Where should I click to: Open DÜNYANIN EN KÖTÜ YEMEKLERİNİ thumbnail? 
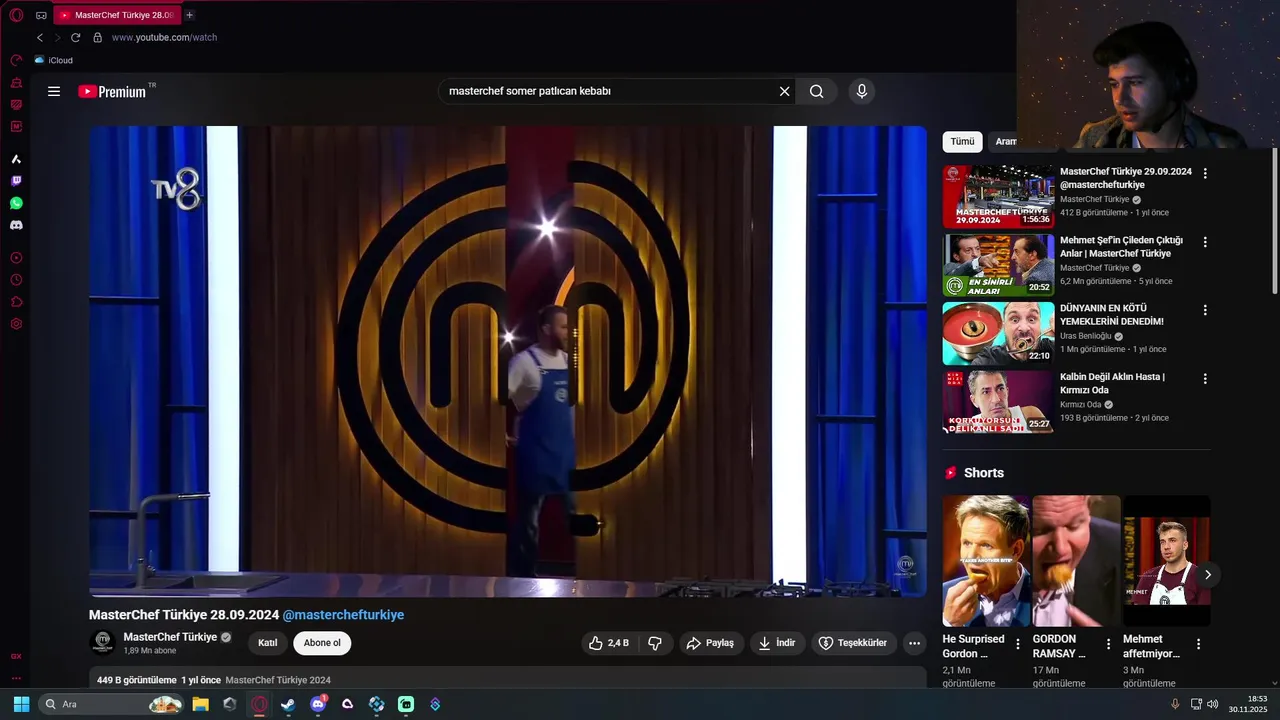[x=998, y=334]
